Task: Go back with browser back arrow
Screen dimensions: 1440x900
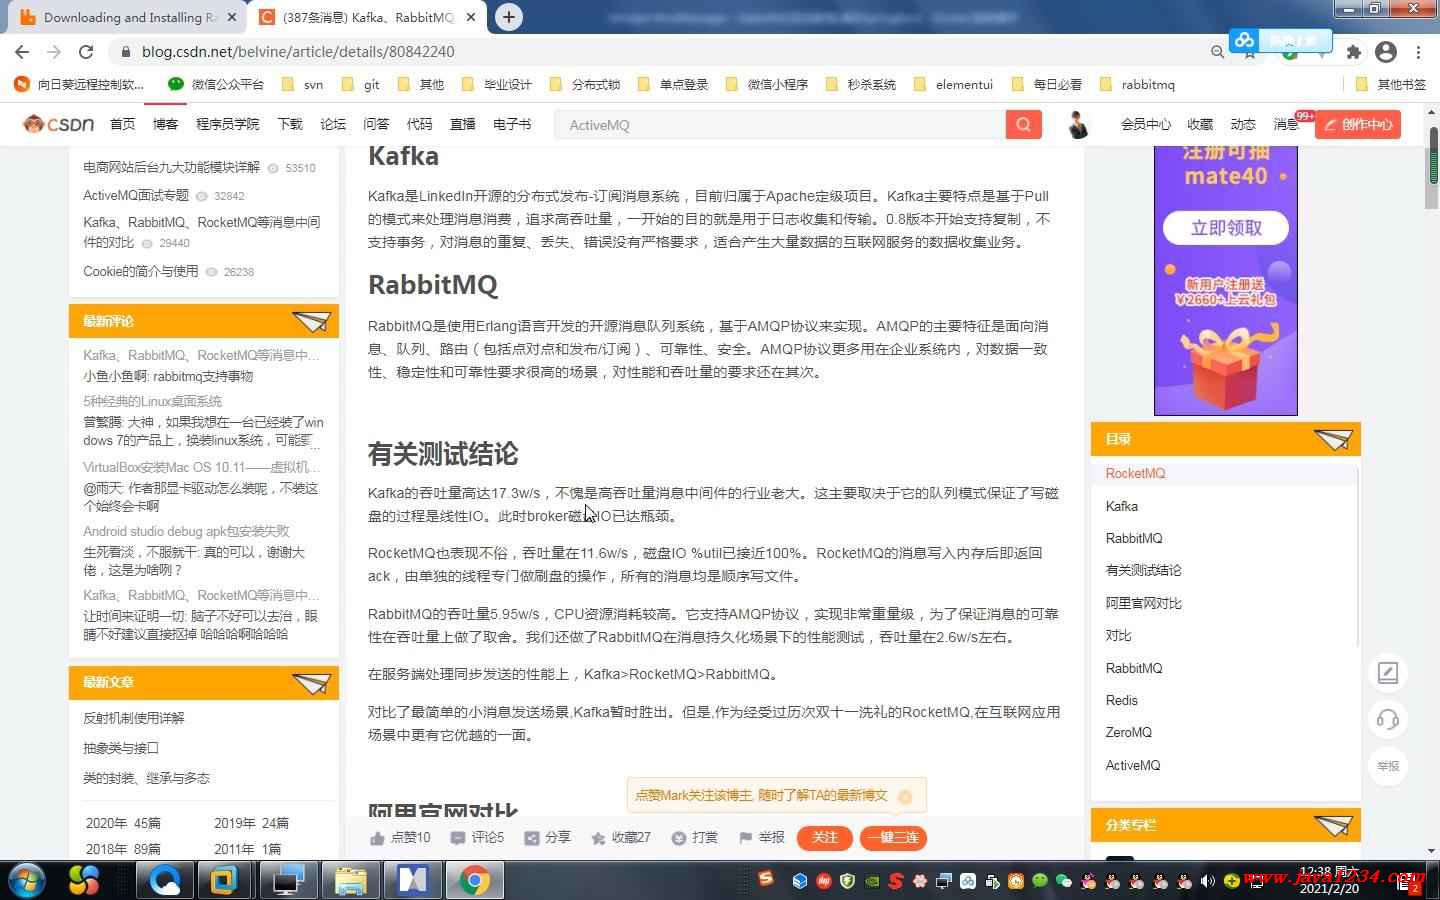Action: 22,52
